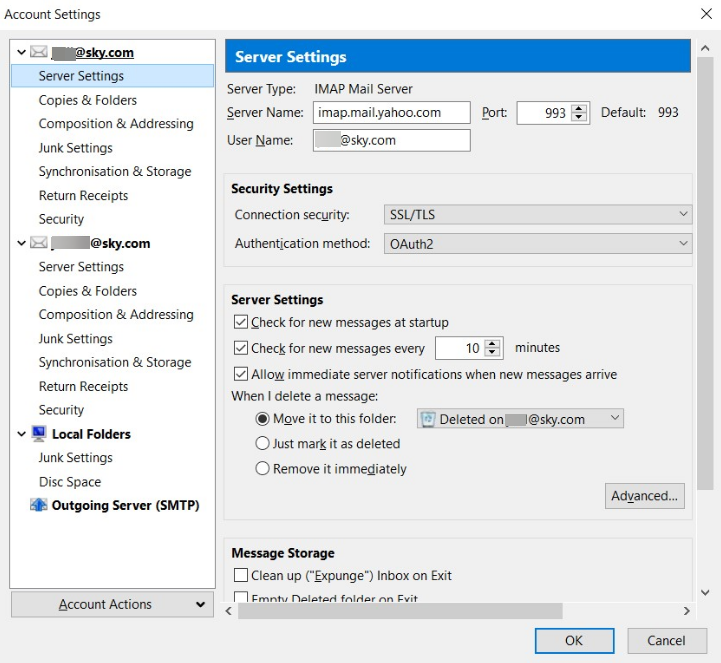Click the Deleted folder icon in dropdown
Screen dimensions: 721x663
[x=428, y=419]
